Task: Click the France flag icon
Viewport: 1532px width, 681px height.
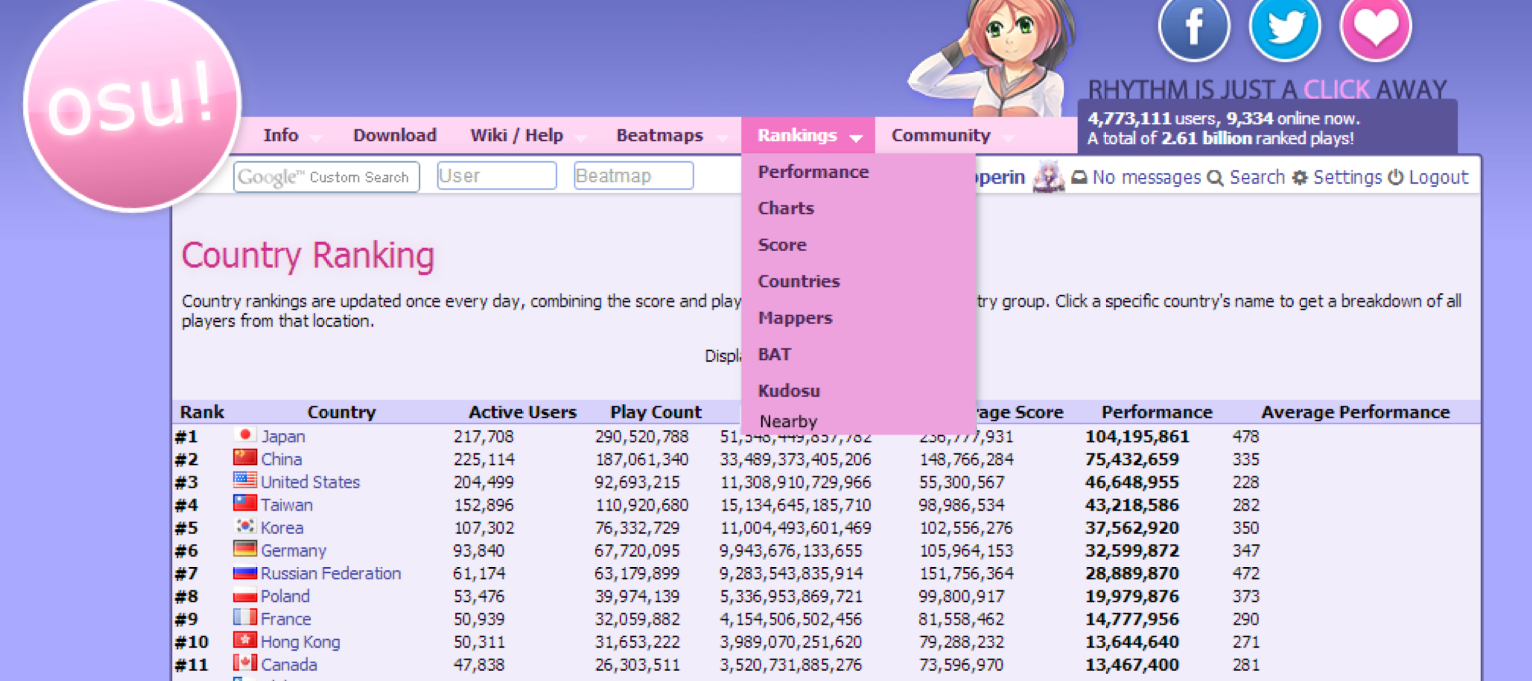Action: (x=245, y=619)
